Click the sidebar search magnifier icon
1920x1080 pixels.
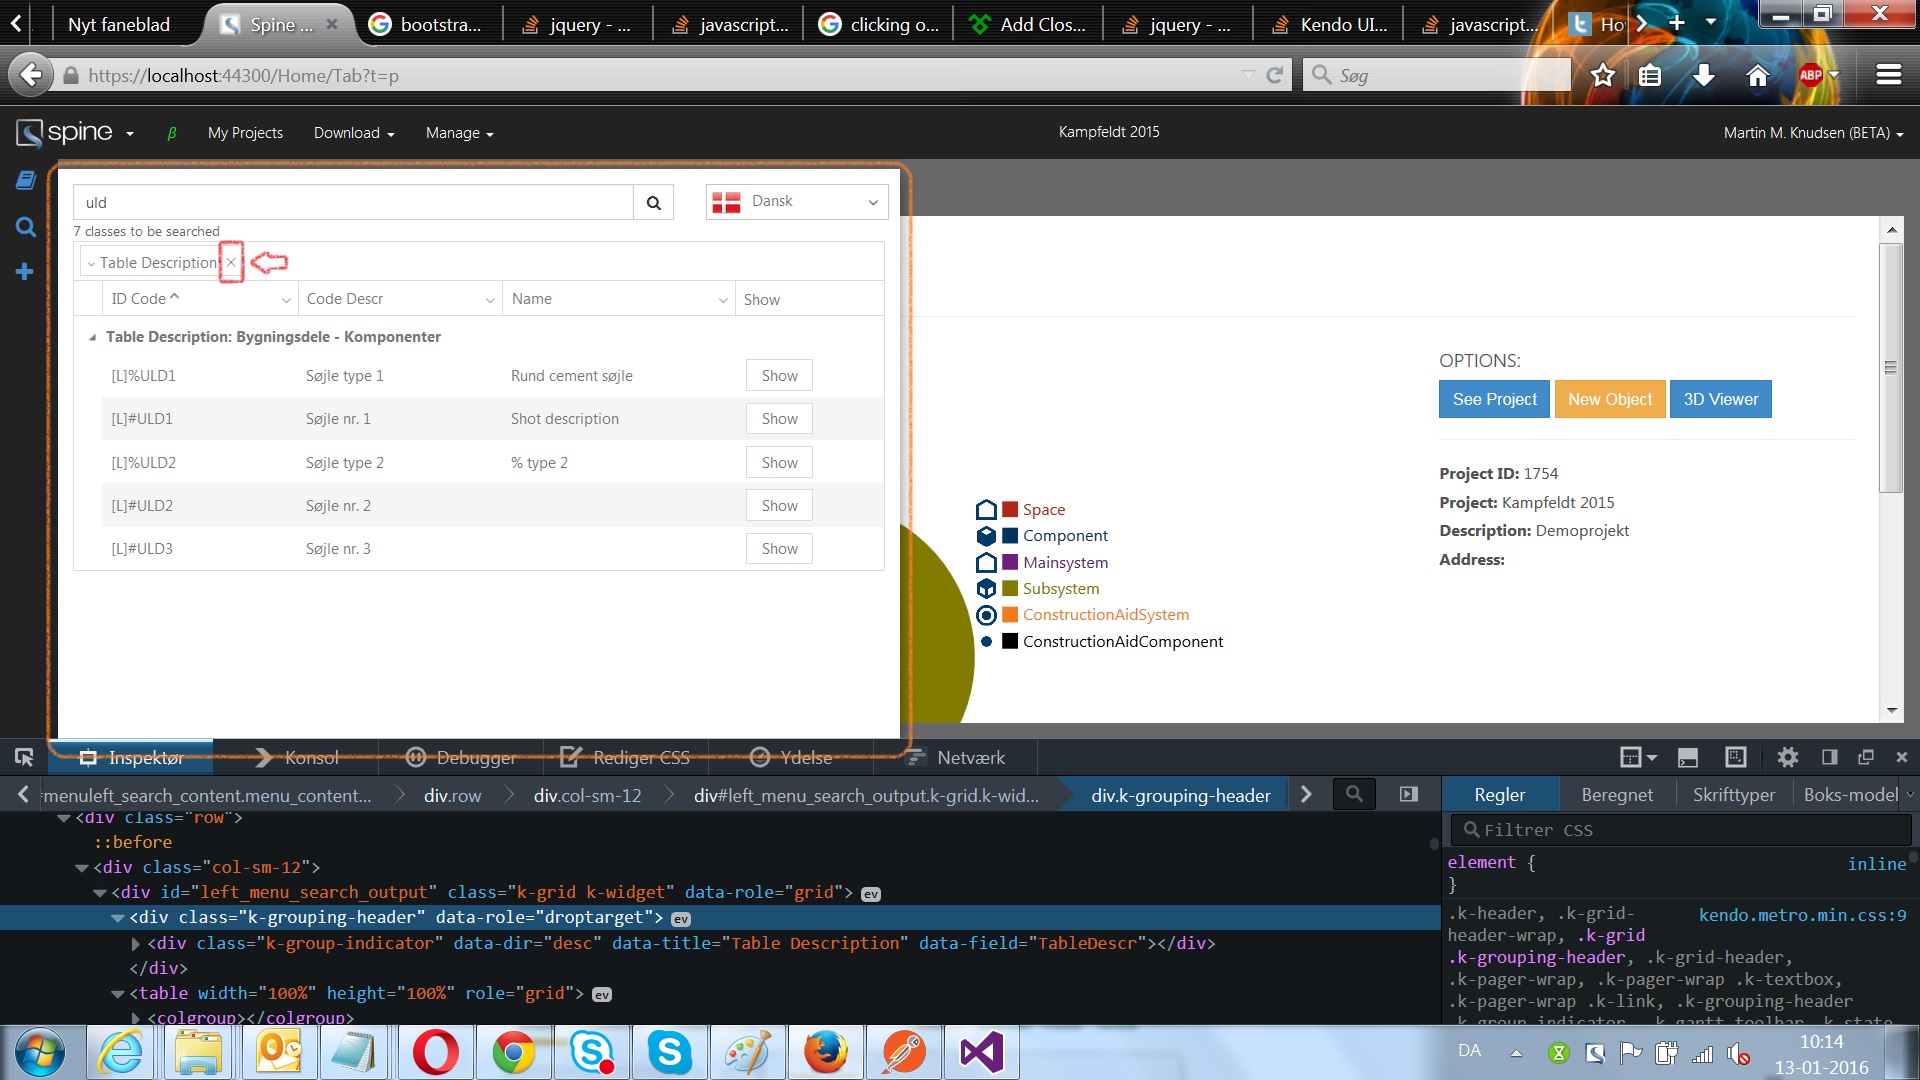pos(26,227)
